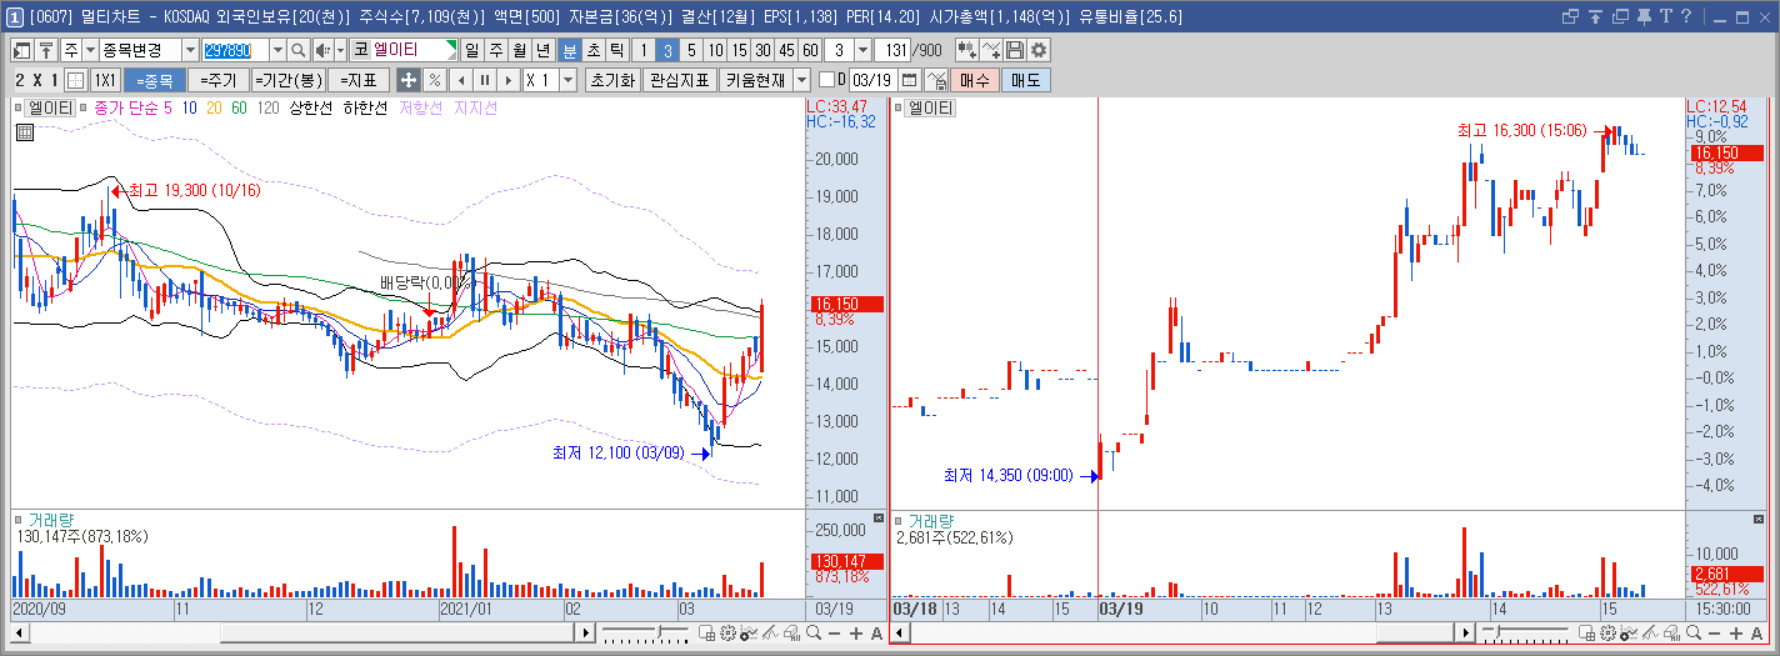This screenshot has width=1780, height=656.
Task: Click the left chart zoom-in plus icon
Action: [x=856, y=633]
